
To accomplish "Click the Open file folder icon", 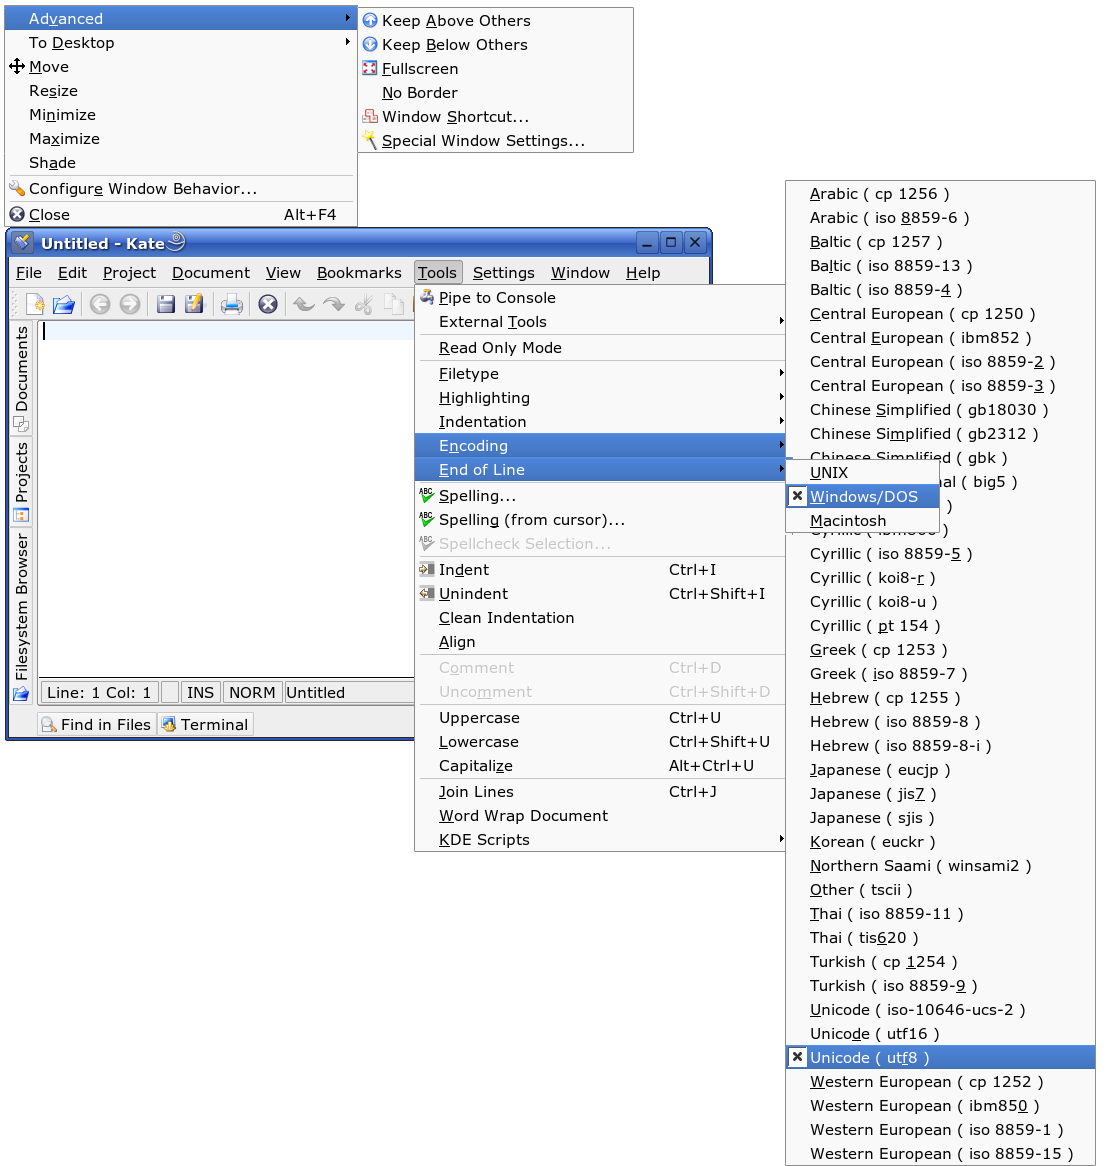I will pyautogui.click(x=64, y=304).
